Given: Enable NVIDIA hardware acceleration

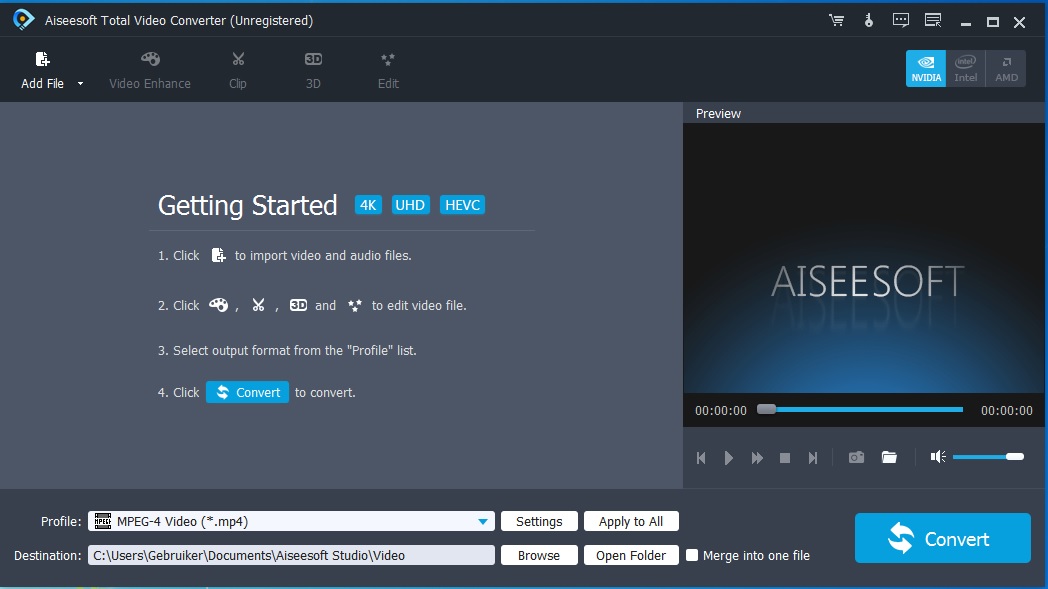Looking at the screenshot, I should point(926,68).
